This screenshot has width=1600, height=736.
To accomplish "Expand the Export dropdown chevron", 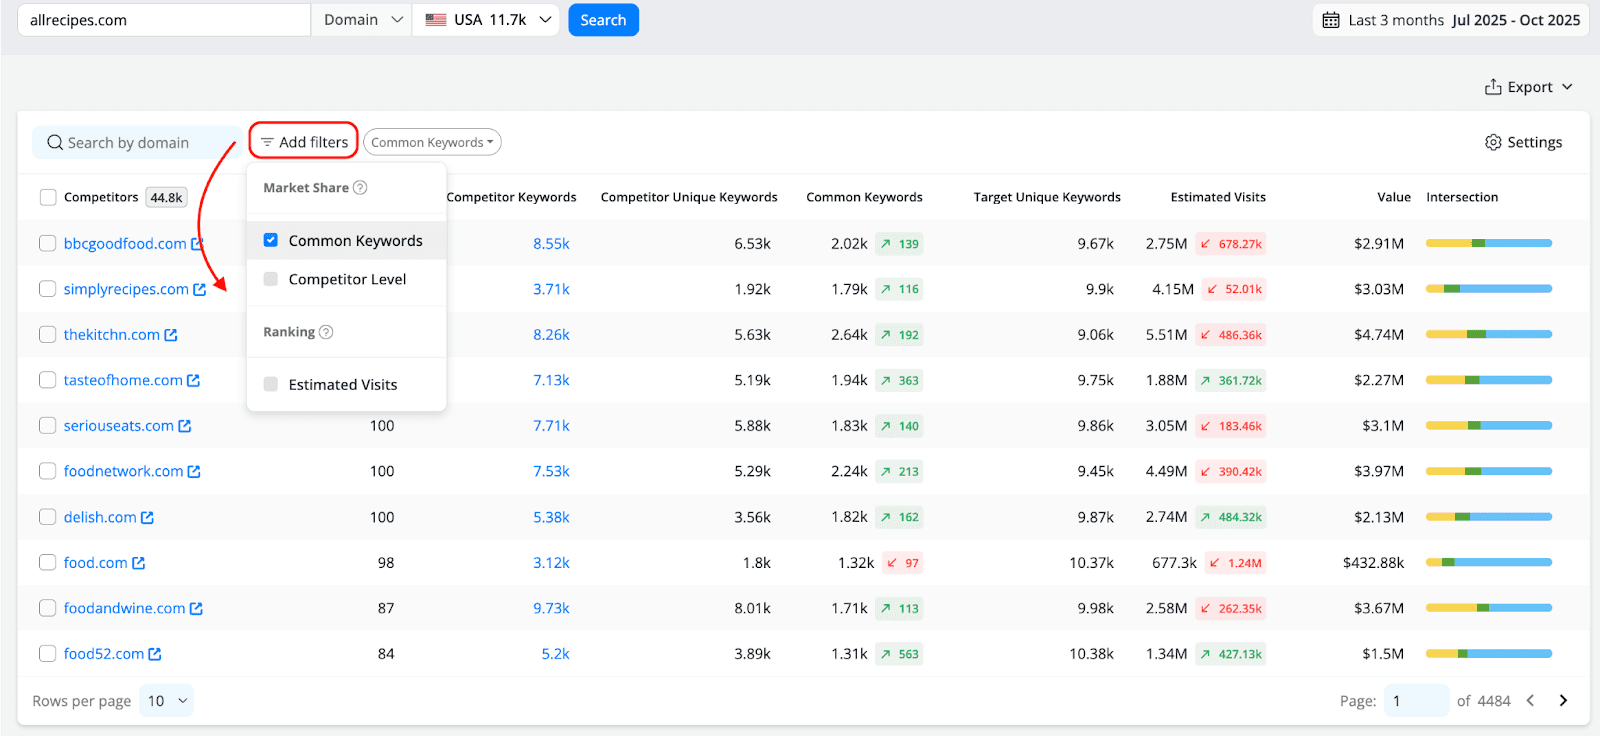I will [1567, 87].
